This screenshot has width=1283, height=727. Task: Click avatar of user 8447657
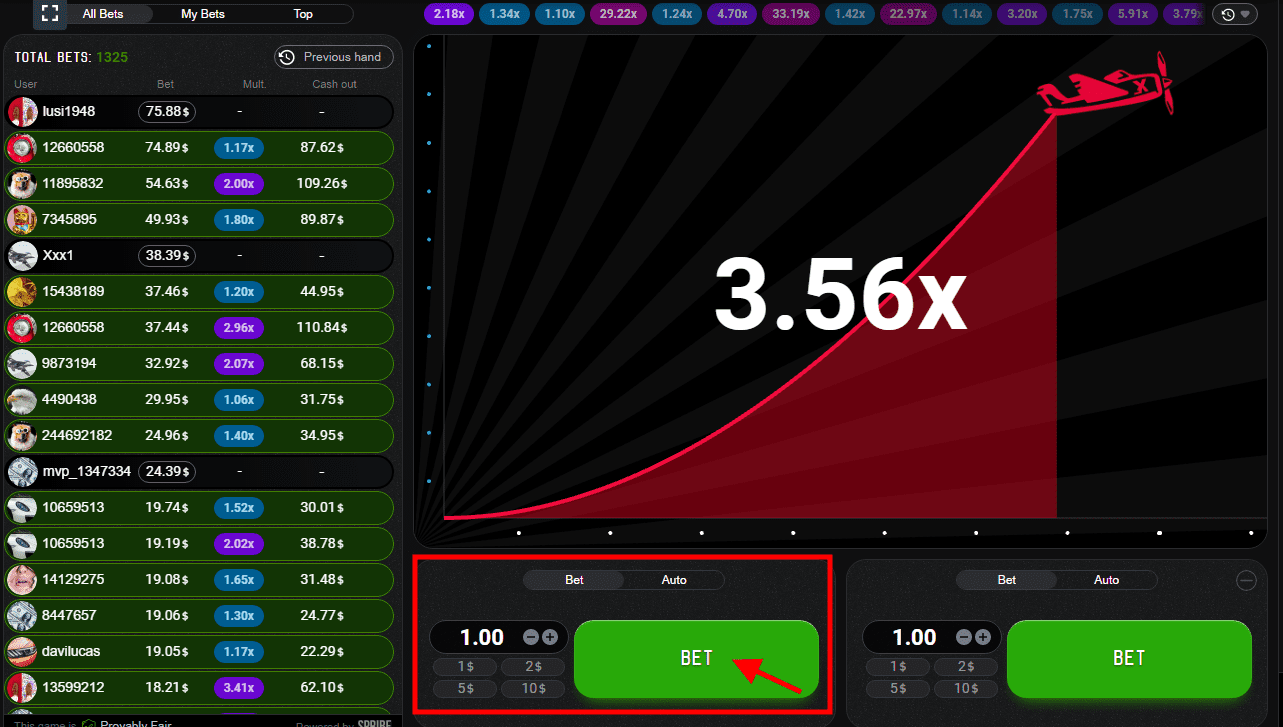tap(22, 615)
